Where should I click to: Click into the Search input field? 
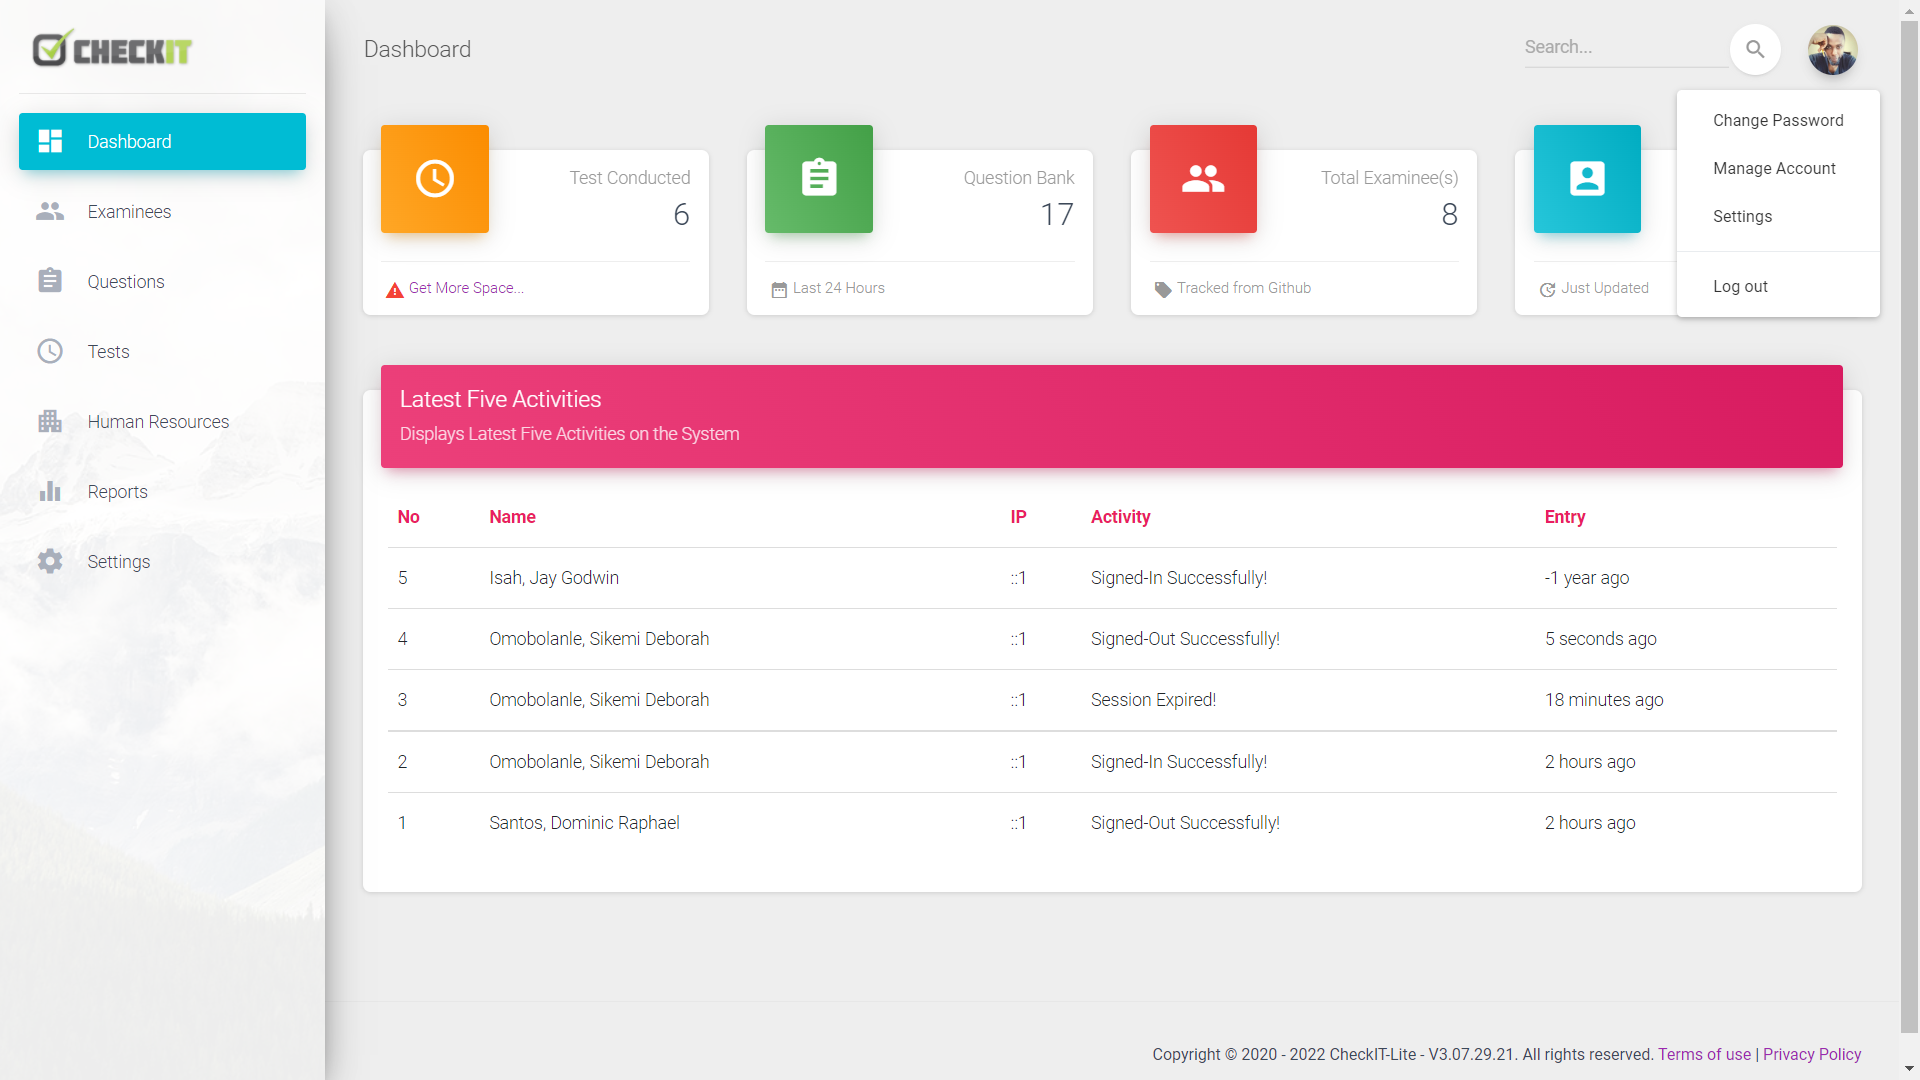point(1620,47)
